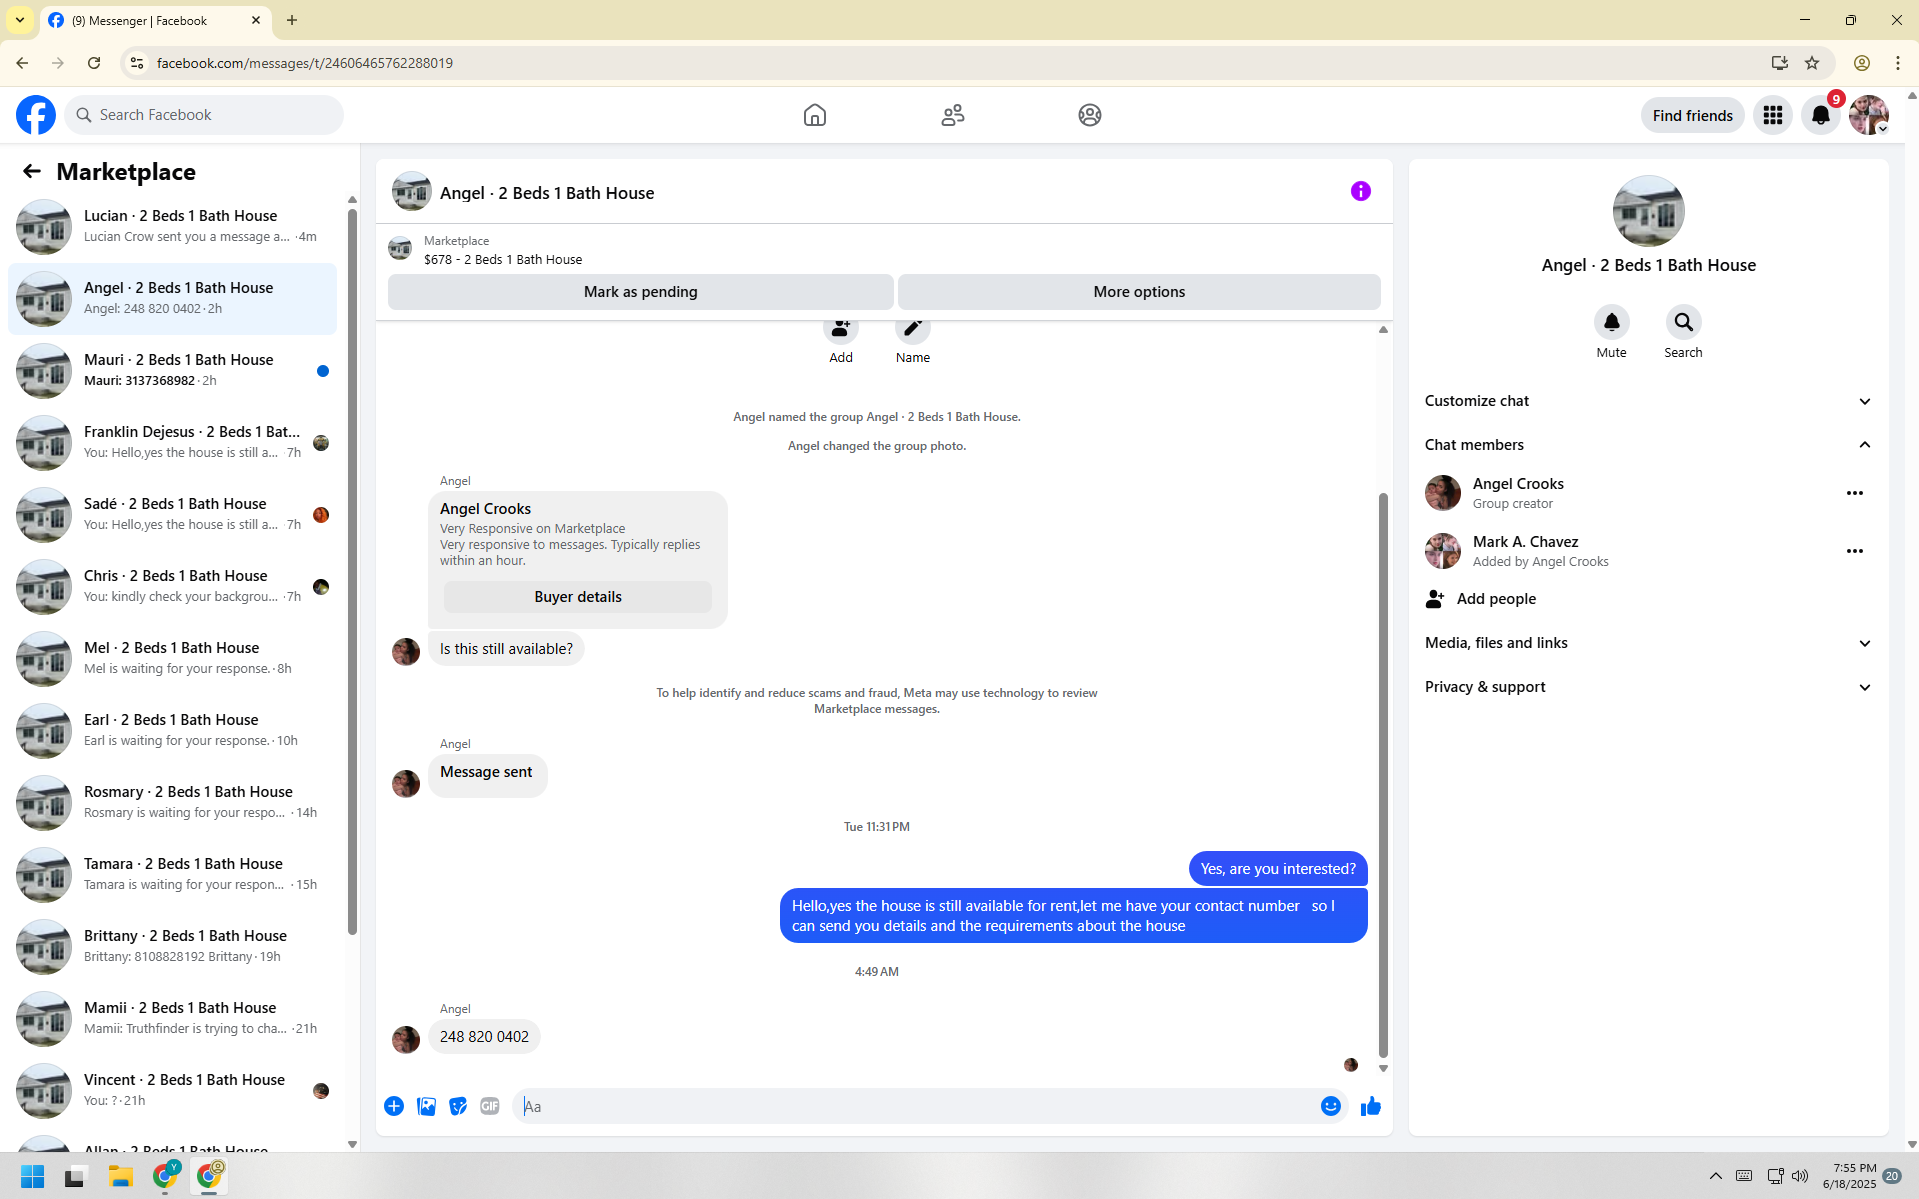Bookmark this page with the star icon
The height and width of the screenshot is (1199, 1919).
1812,63
